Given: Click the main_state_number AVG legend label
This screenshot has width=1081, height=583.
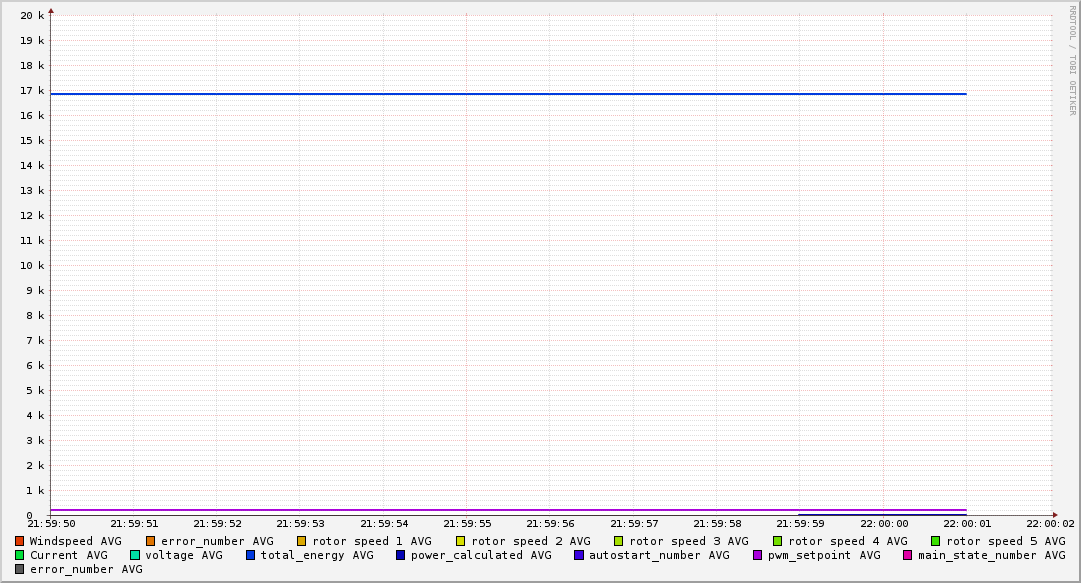Looking at the screenshot, I should 991,555.
